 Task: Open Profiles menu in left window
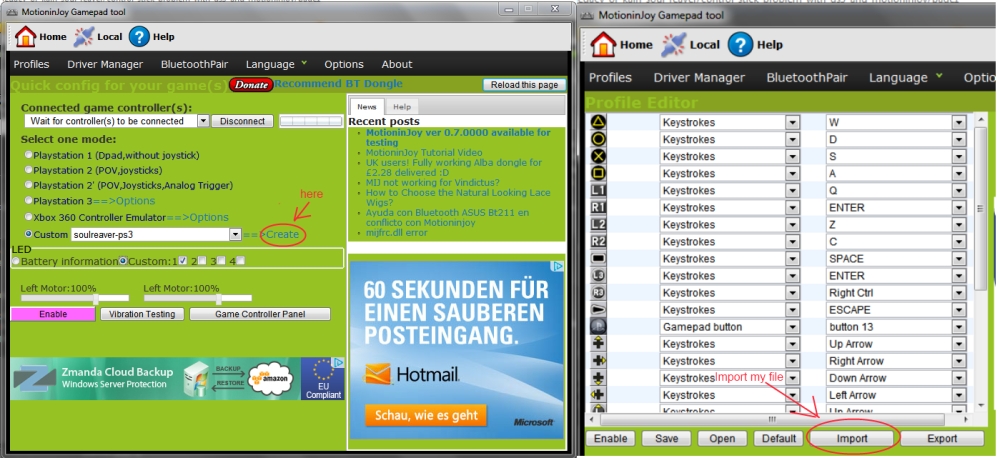pos(31,64)
